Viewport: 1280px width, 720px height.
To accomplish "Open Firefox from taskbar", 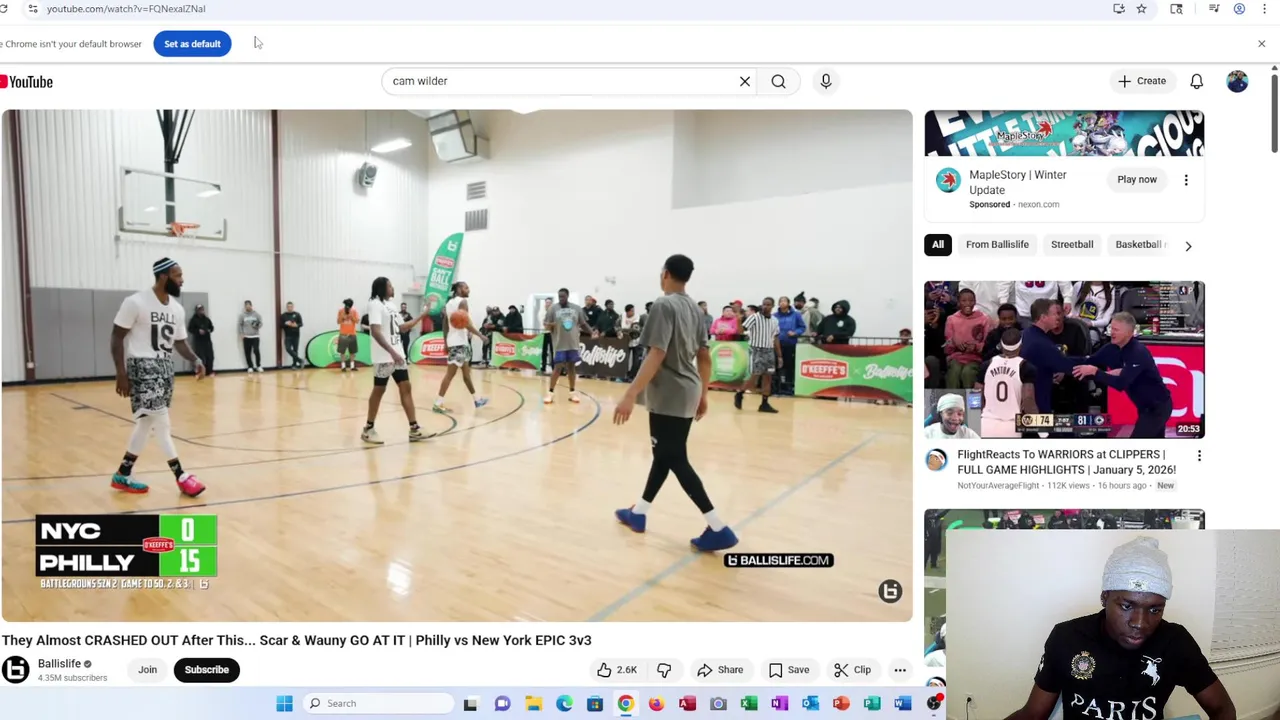I will [656, 704].
